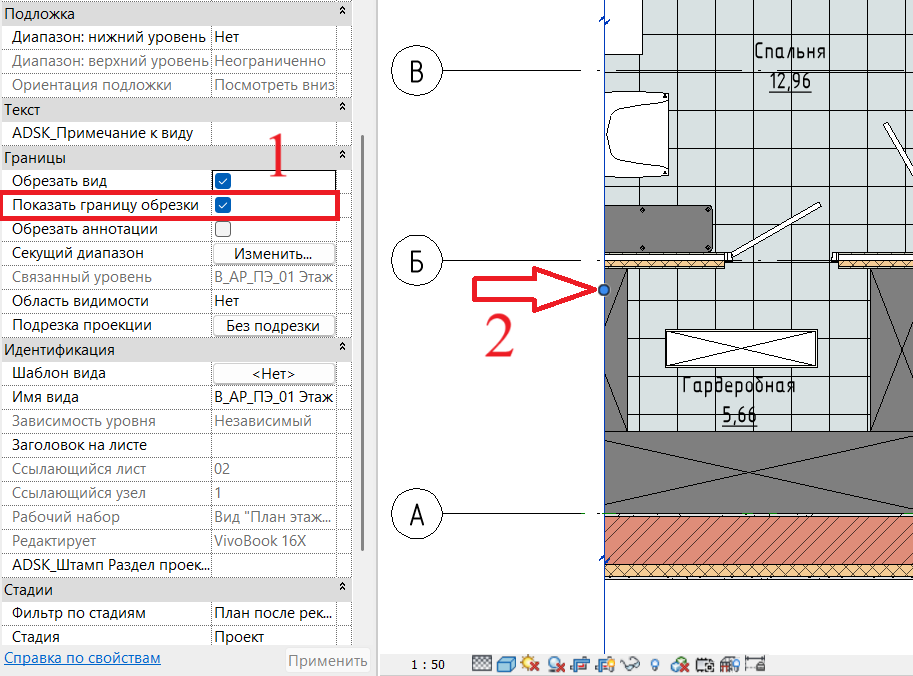Open the Temporary View Properties icon
Screen dimensions: 913x676
pos(705,664)
